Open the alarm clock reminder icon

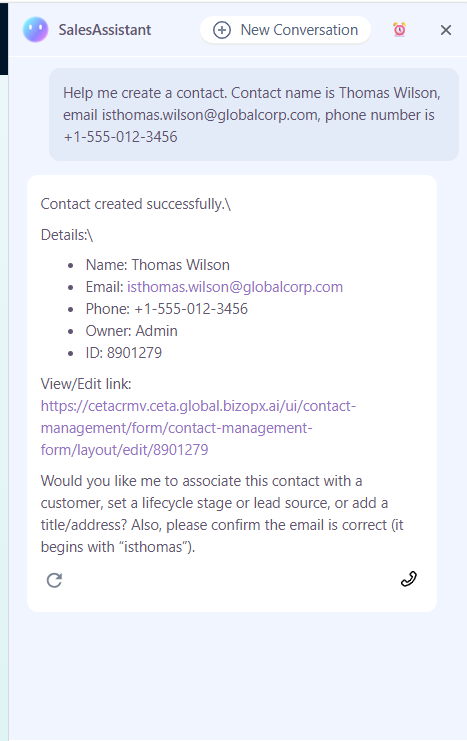(400, 30)
